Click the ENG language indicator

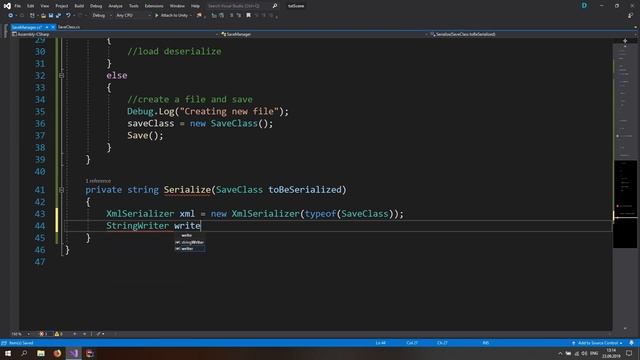(594, 353)
